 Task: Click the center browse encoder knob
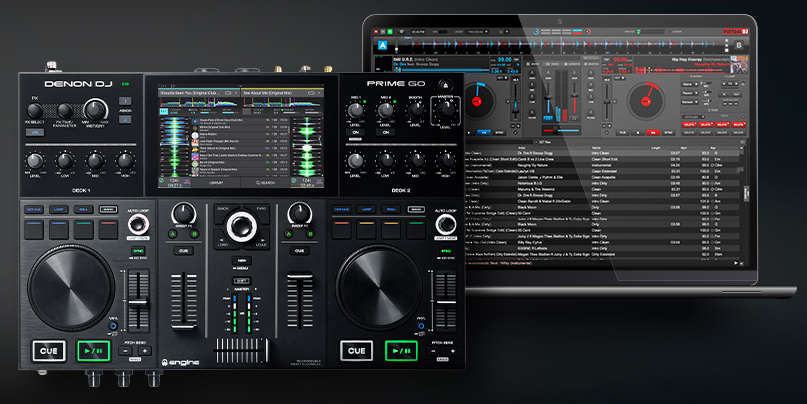(x=241, y=226)
